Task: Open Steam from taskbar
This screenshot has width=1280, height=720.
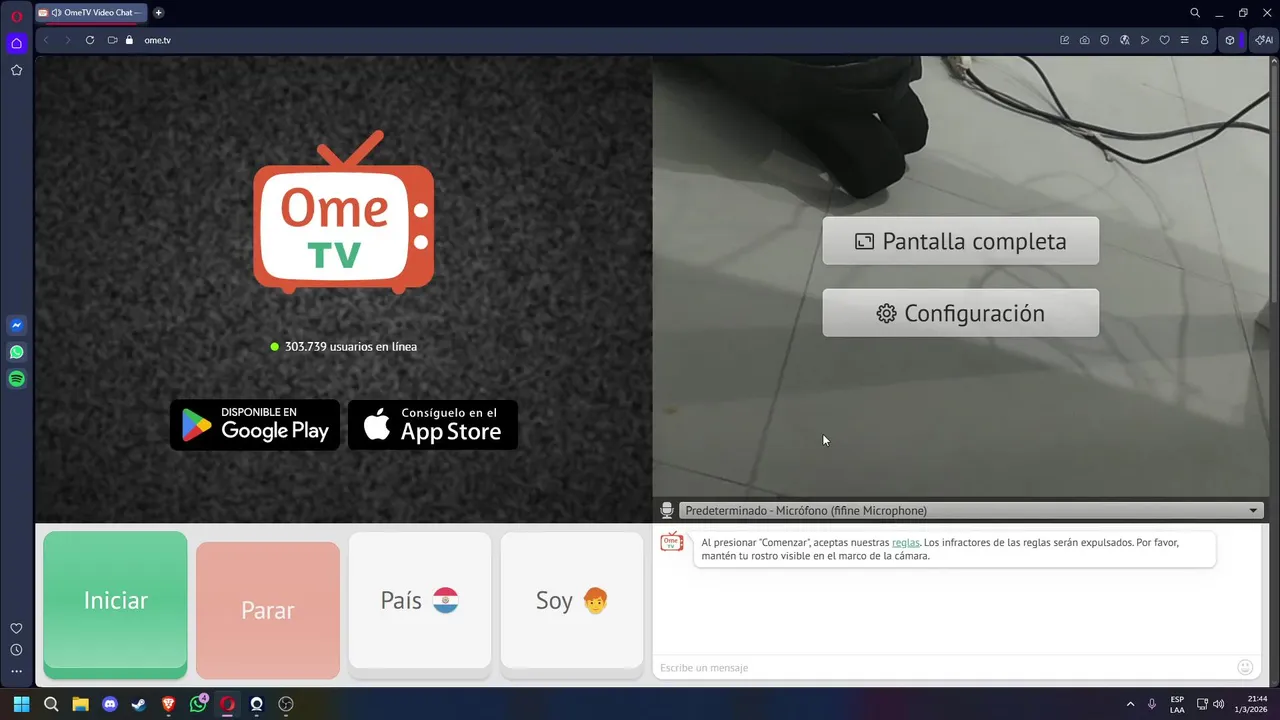Action: click(x=139, y=704)
